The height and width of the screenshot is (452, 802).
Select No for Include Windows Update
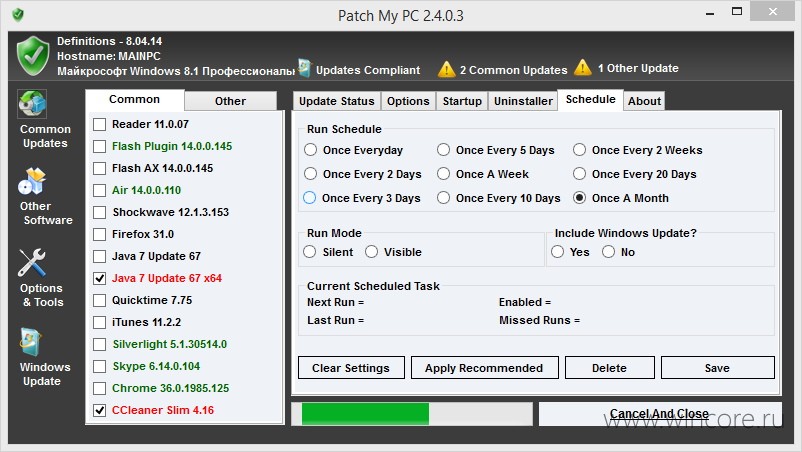click(608, 252)
